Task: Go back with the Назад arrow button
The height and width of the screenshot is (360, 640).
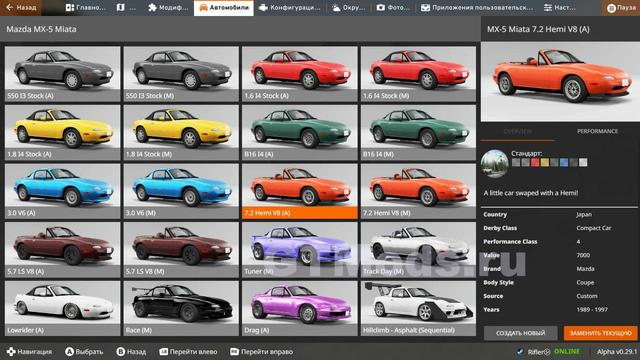Action: (20, 8)
